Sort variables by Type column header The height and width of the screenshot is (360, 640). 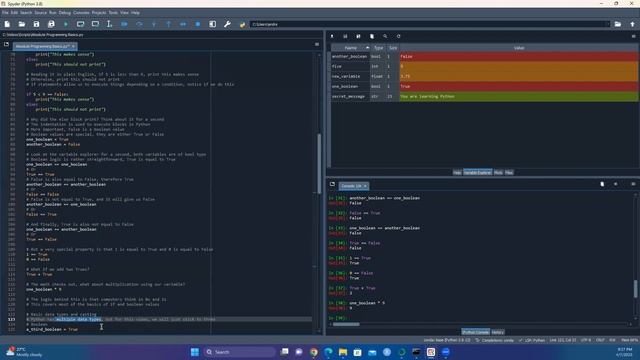(378, 48)
